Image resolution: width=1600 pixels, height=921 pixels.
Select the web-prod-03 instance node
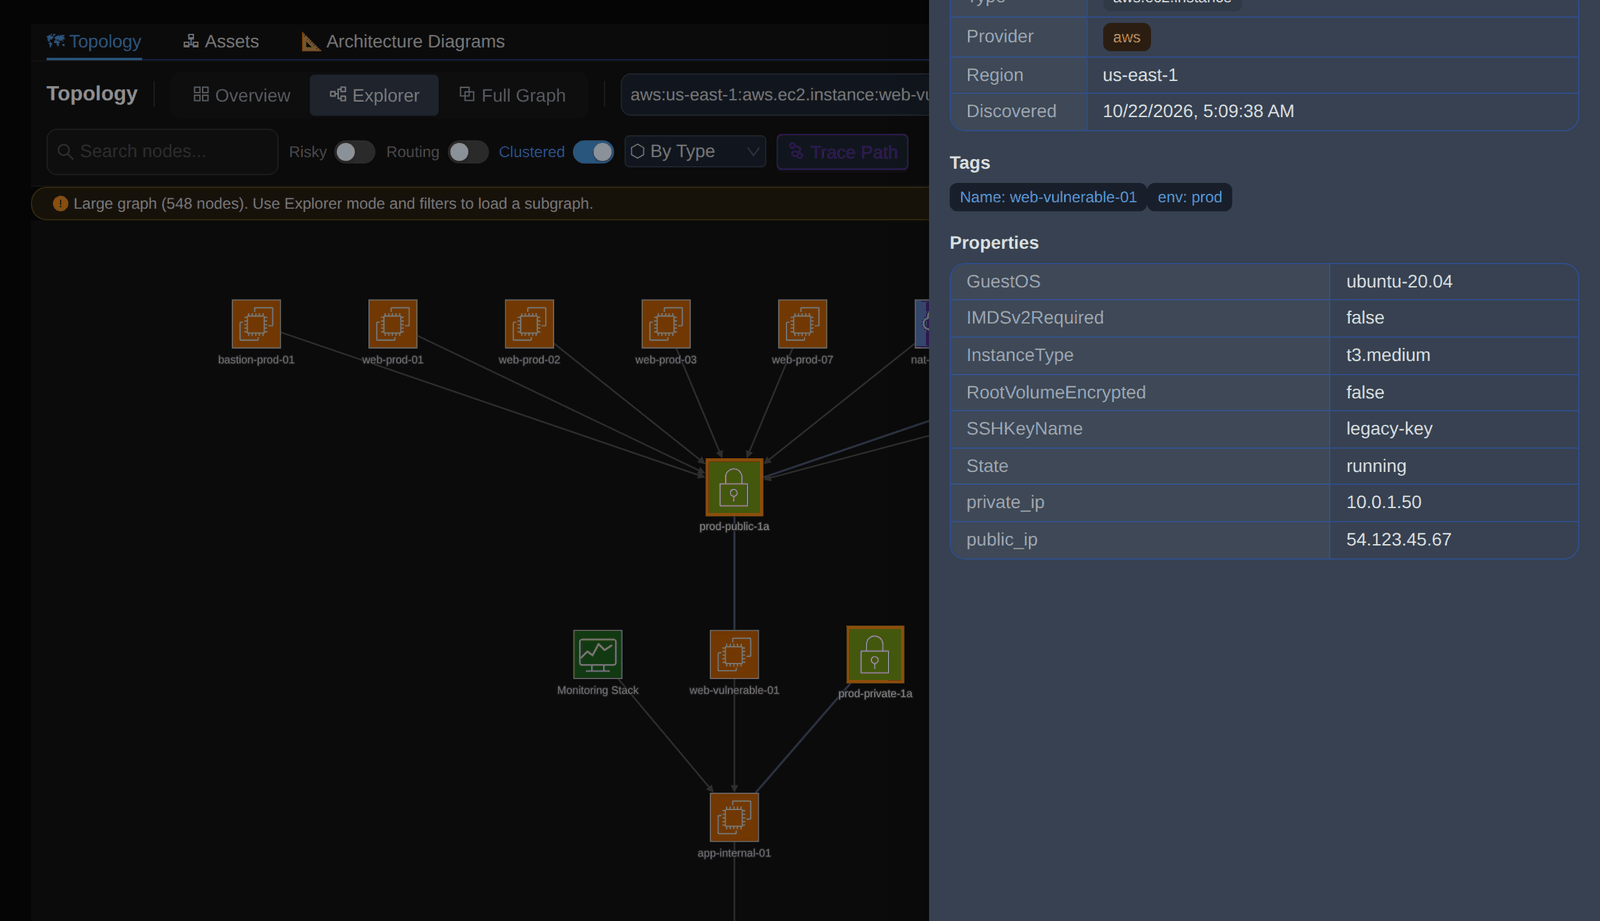point(666,324)
